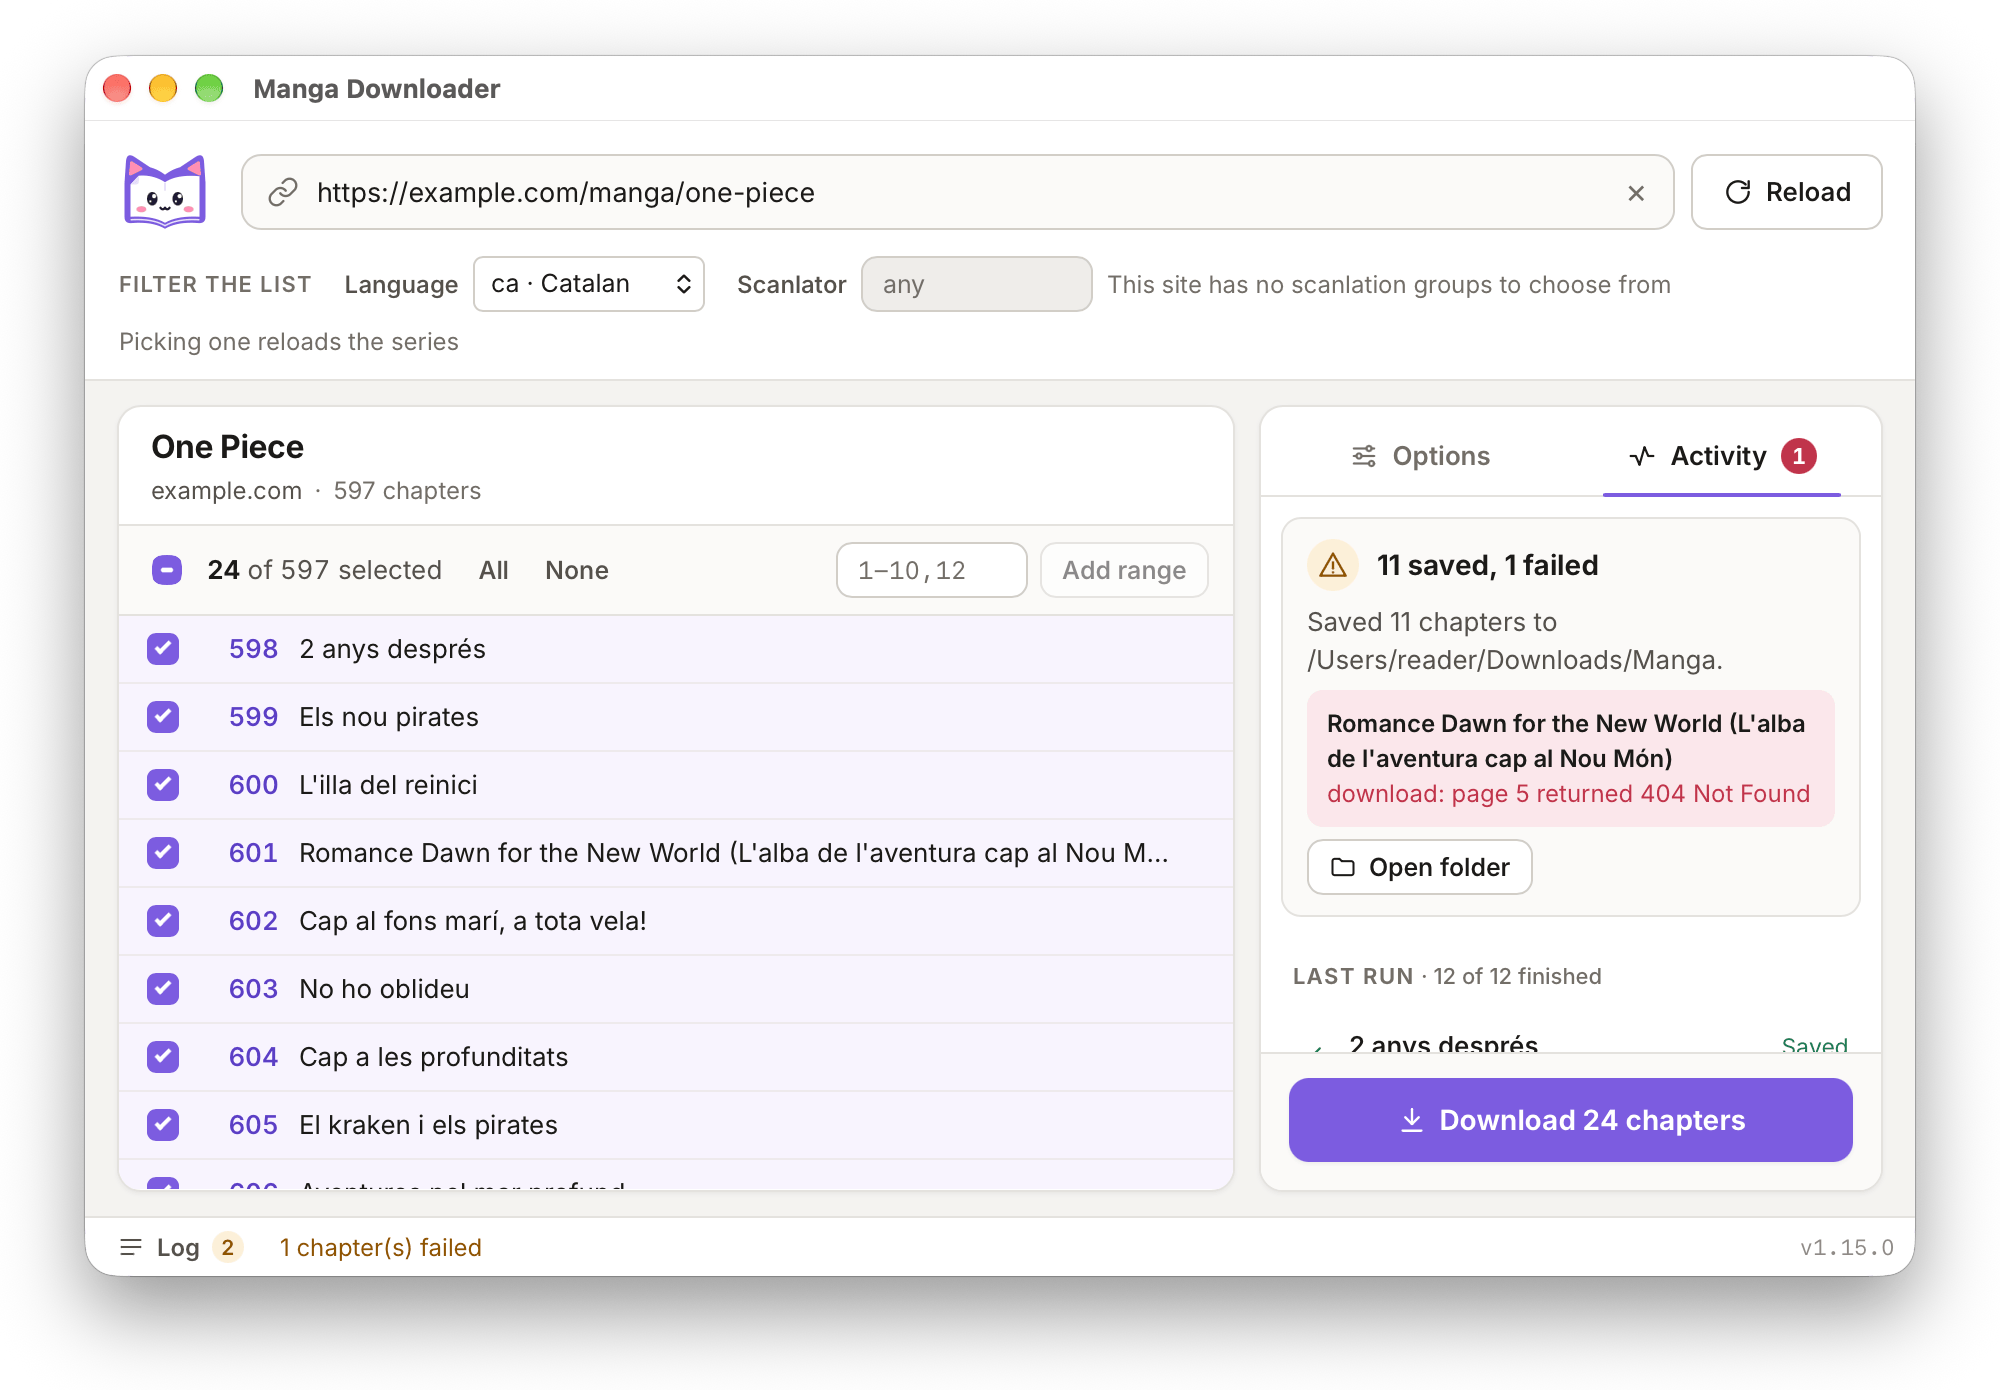Click the circular arrow Reload icon
The width and height of the screenshot is (2000, 1390).
(x=1738, y=192)
